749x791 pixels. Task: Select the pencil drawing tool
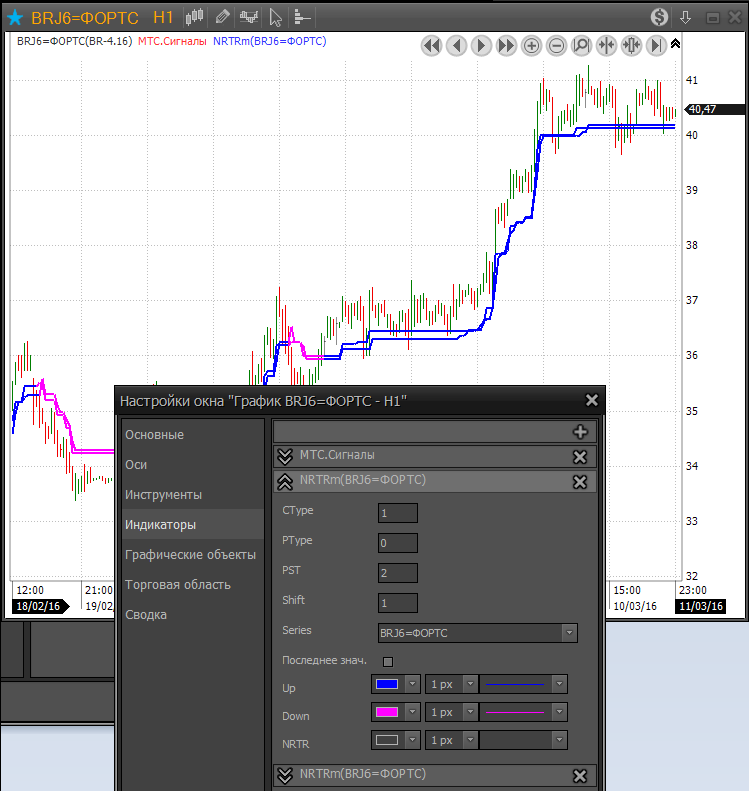point(222,17)
